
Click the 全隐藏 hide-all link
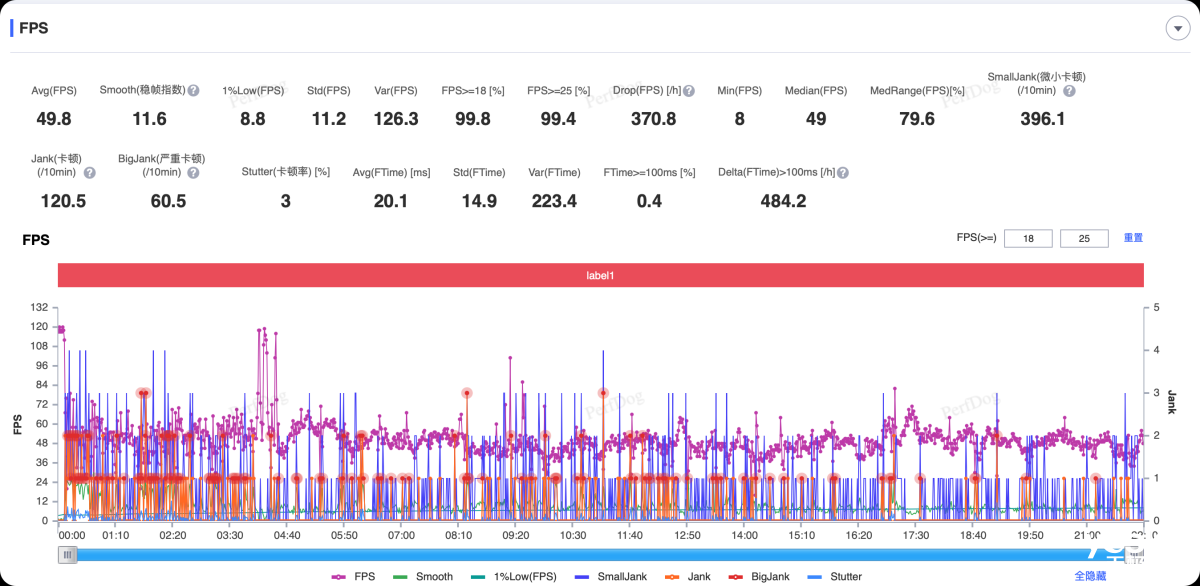tap(1091, 576)
